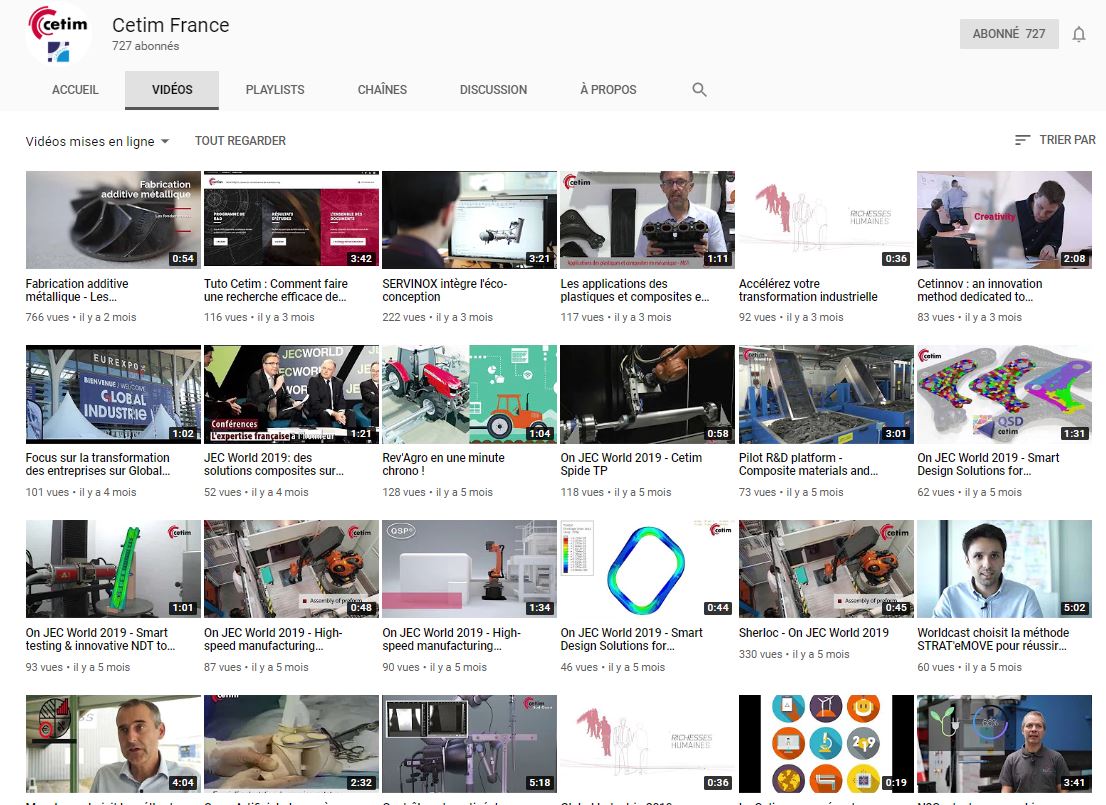Play the JEC World Conférences 1:21 thumbnail

click(291, 394)
